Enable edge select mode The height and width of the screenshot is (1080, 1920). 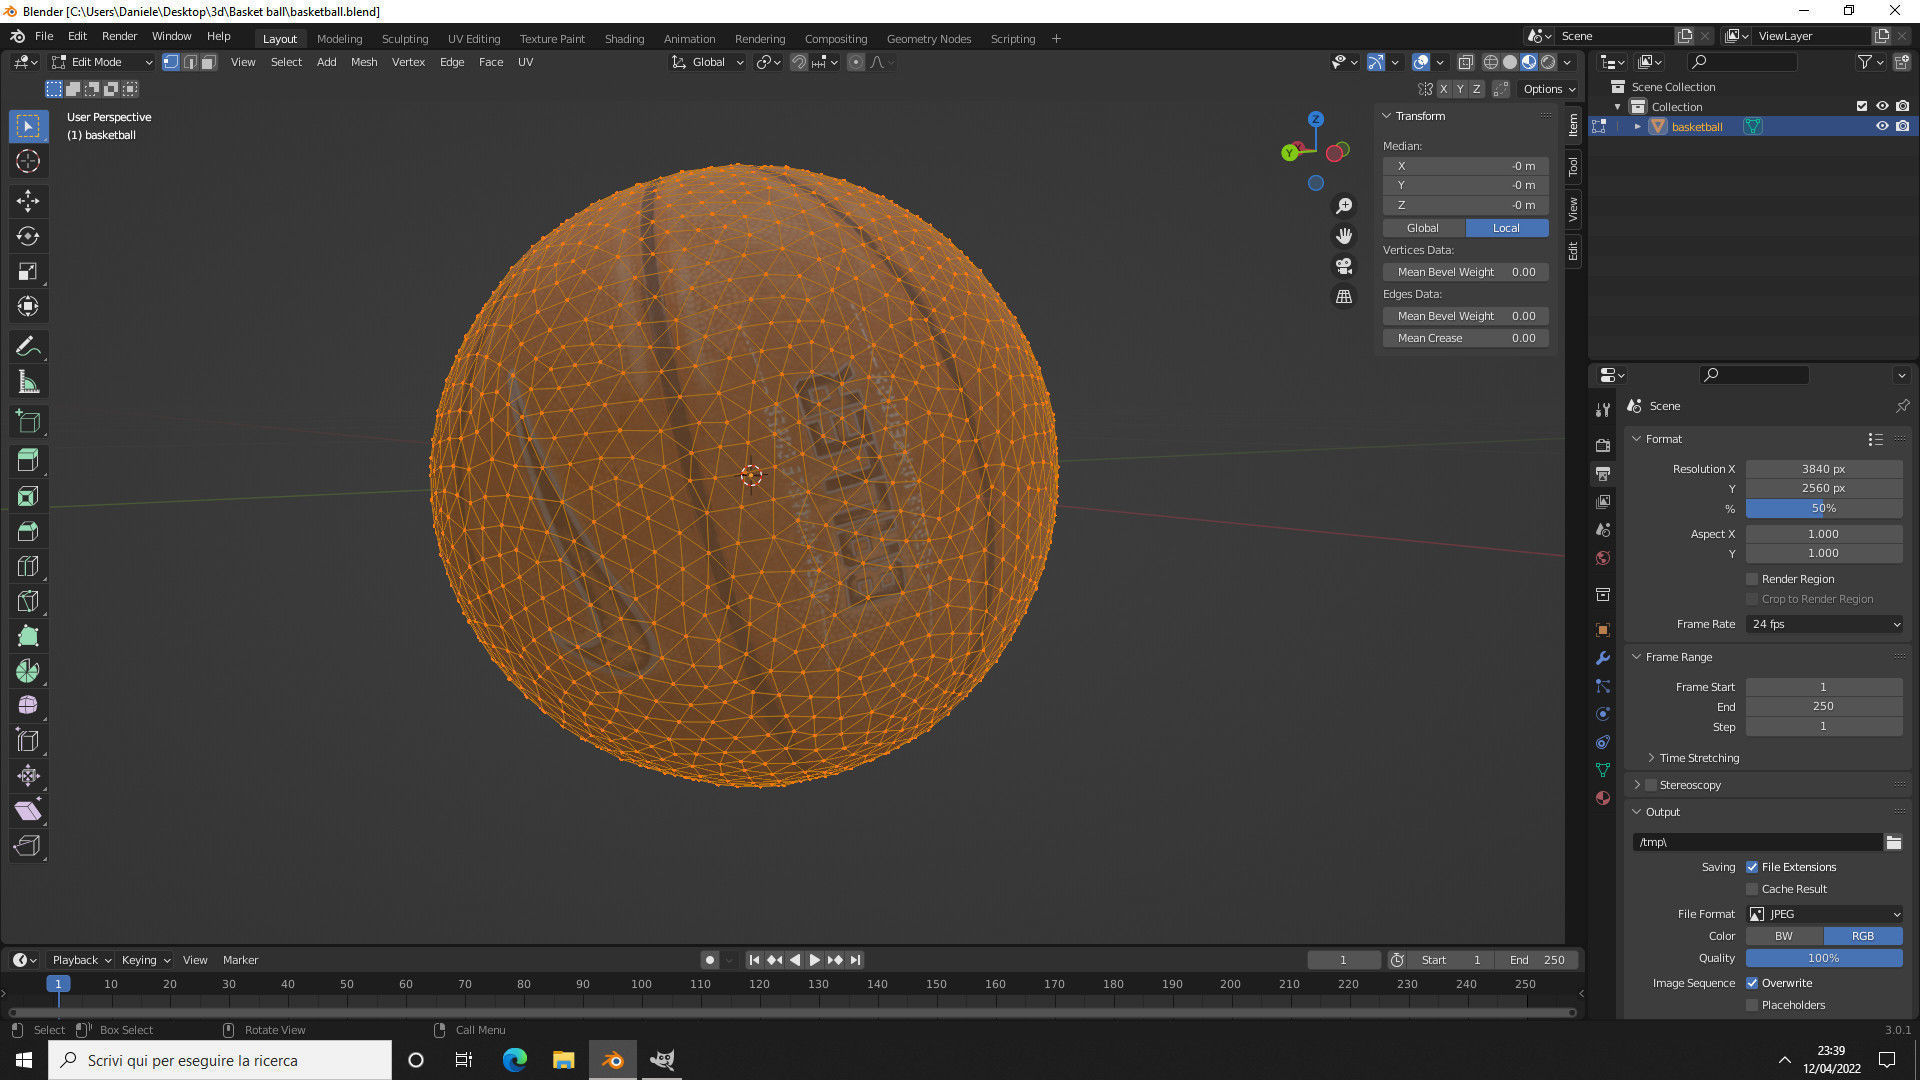click(190, 62)
